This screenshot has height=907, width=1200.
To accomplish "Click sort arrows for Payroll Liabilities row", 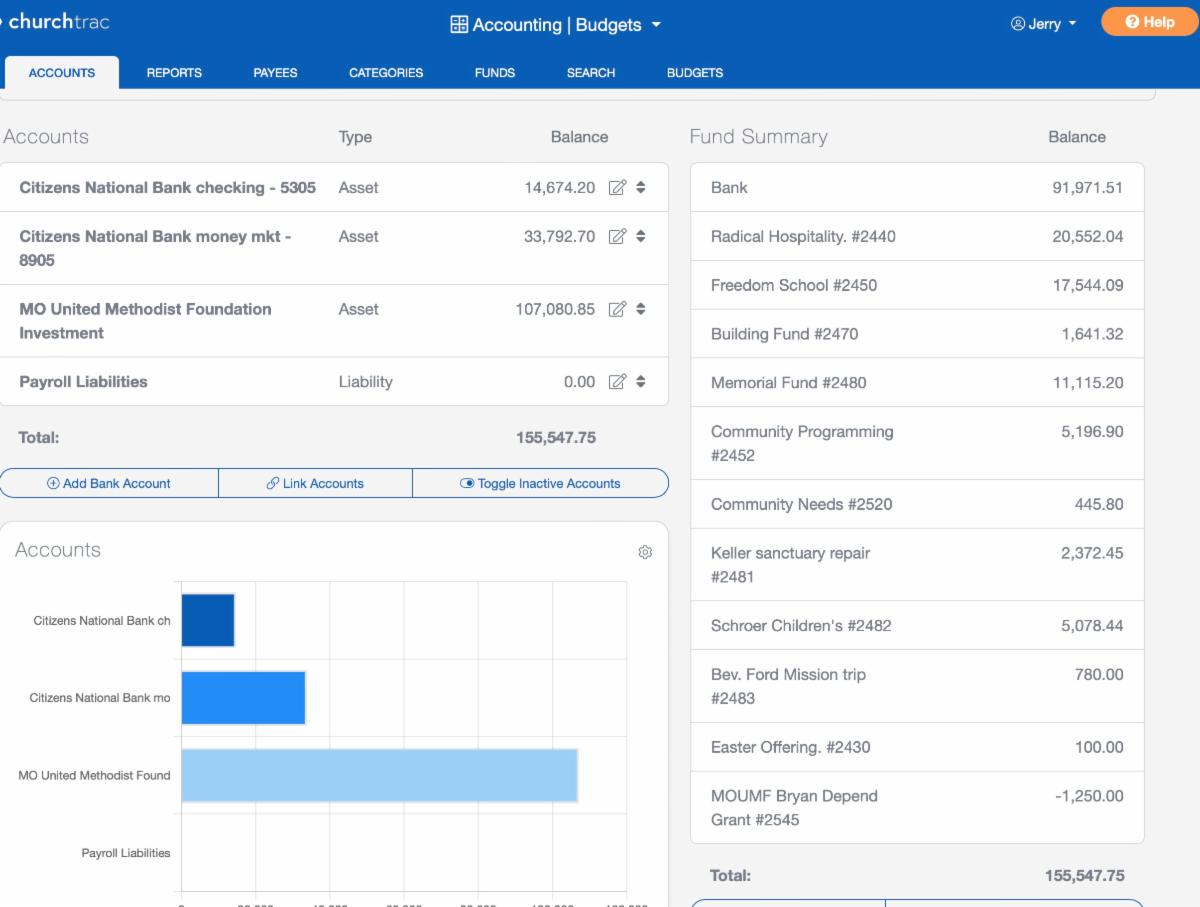I will [641, 382].
